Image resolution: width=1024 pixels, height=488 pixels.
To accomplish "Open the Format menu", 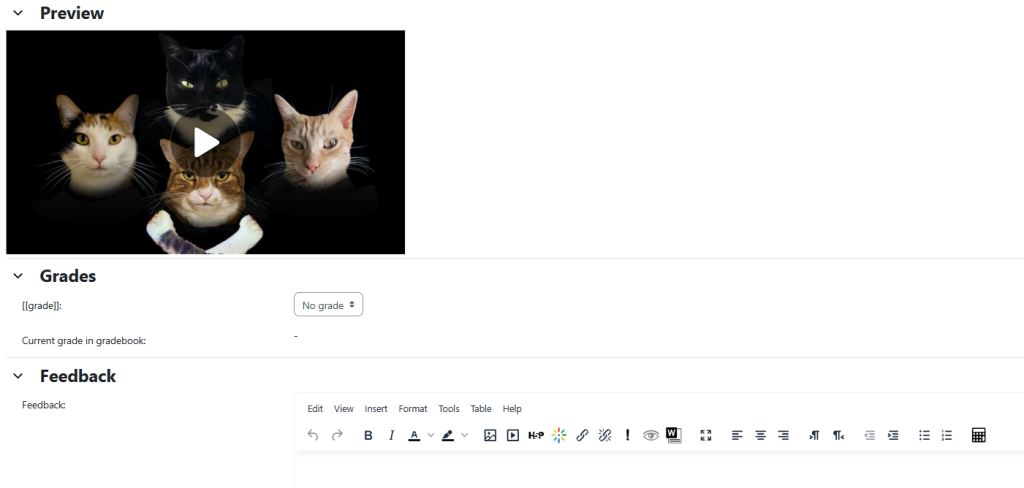I will tap(412, 409).
